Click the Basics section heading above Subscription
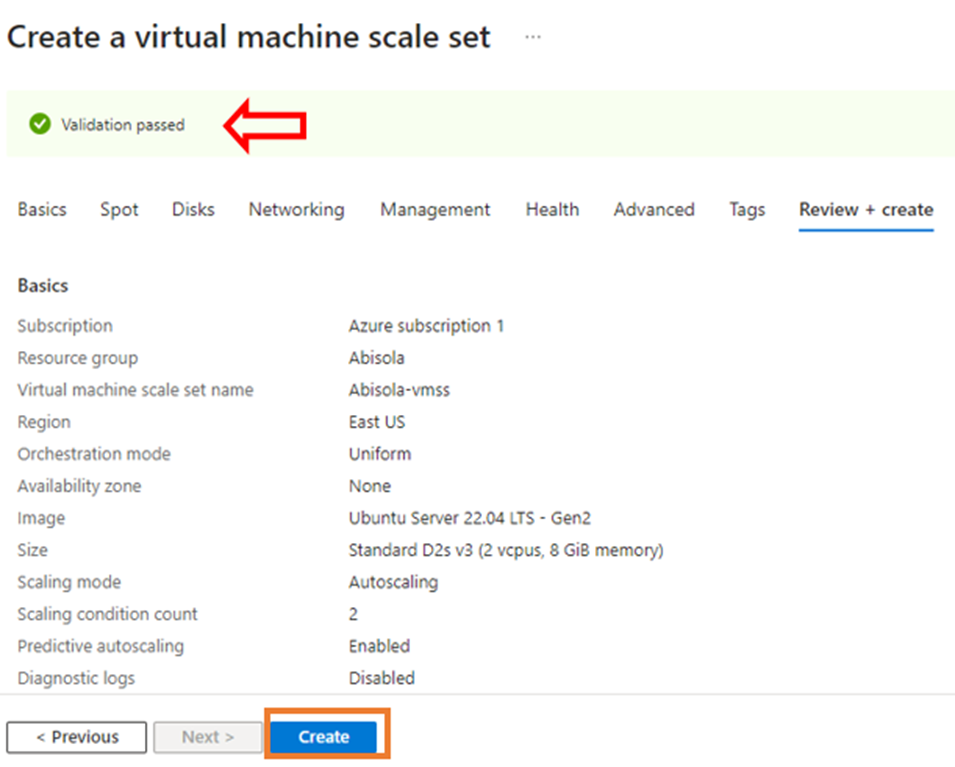The width and height of the screenshot is (955, 767). pyautogui.click(x=43, y=286)
